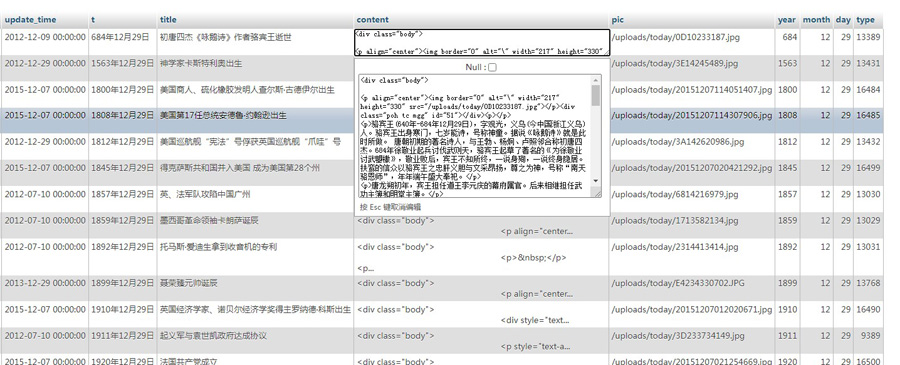900x365 pixels.
Task: Sort by the update_time column header
Action: pyautogui.click(x=30, y=20)
